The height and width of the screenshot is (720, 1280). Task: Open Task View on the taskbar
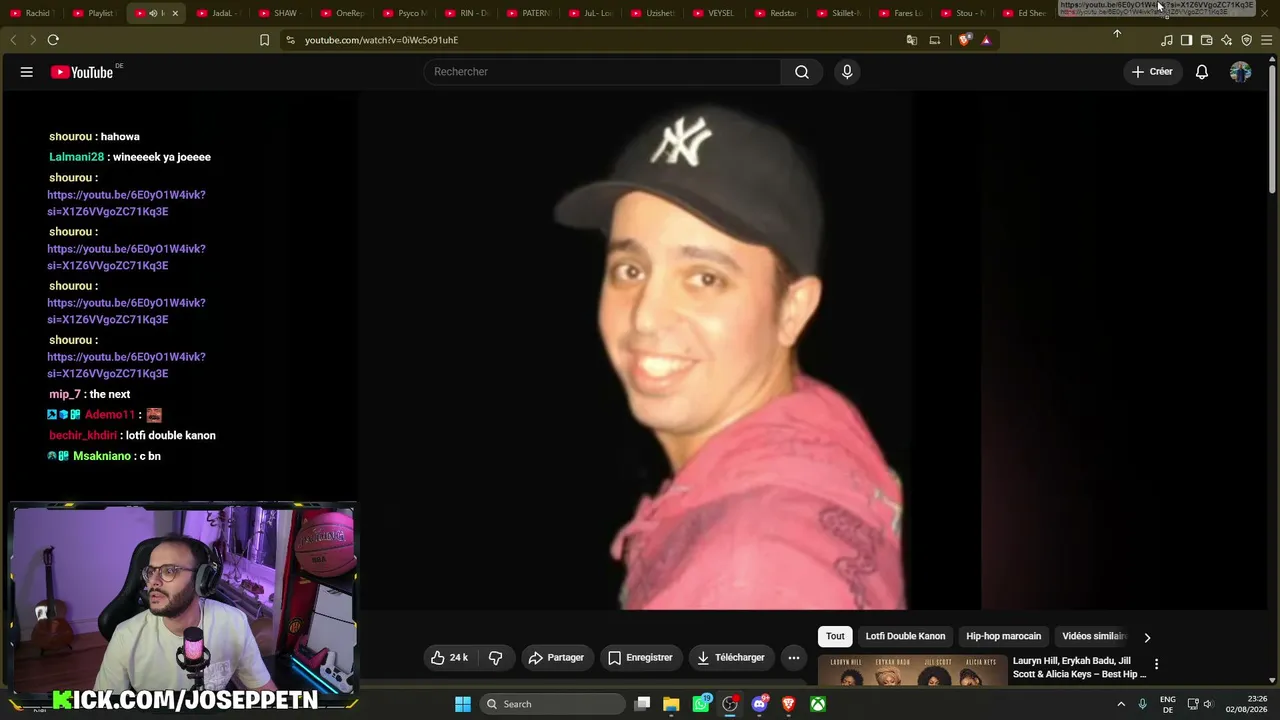(x=643, y=704)
